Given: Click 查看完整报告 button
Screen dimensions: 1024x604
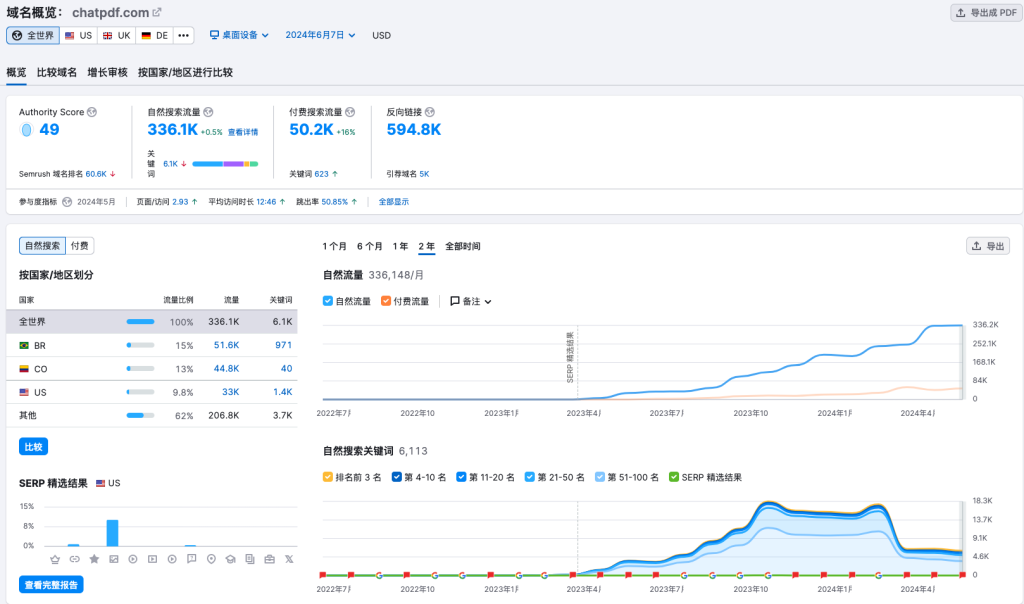Looking at the screenshot, I should click(51, 584).
